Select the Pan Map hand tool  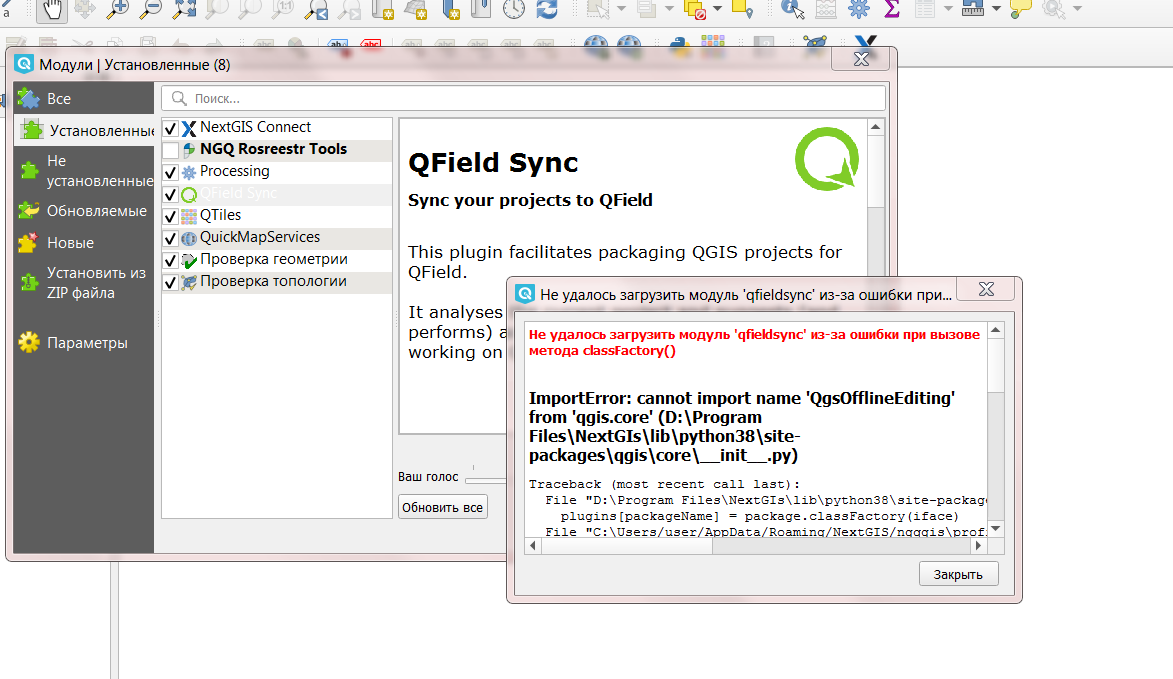click(x=52, y=10)
